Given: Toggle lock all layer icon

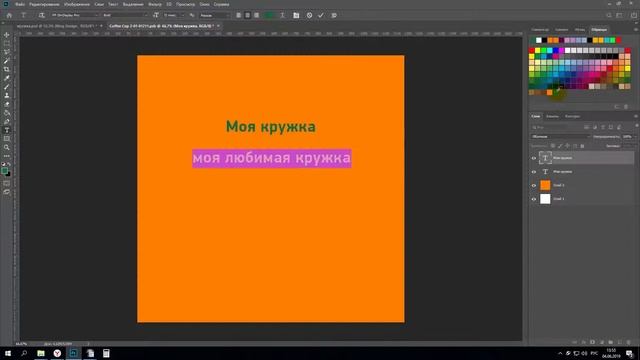Looking at the screenshot, I should coord(582,146).
